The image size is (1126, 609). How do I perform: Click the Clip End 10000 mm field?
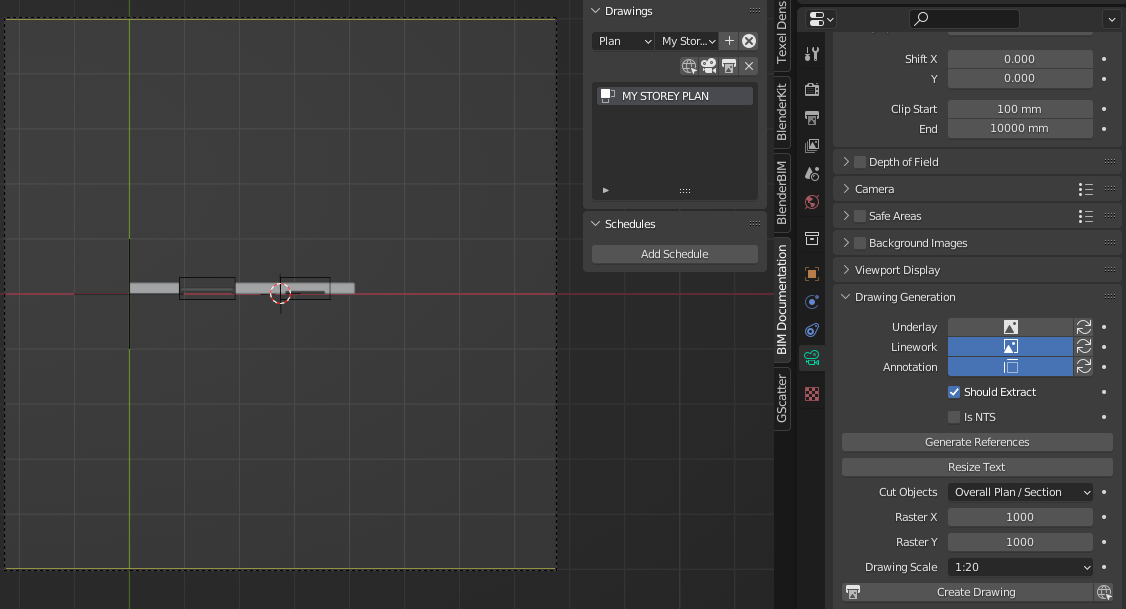pyautogui.click(x=1020, y=129)
